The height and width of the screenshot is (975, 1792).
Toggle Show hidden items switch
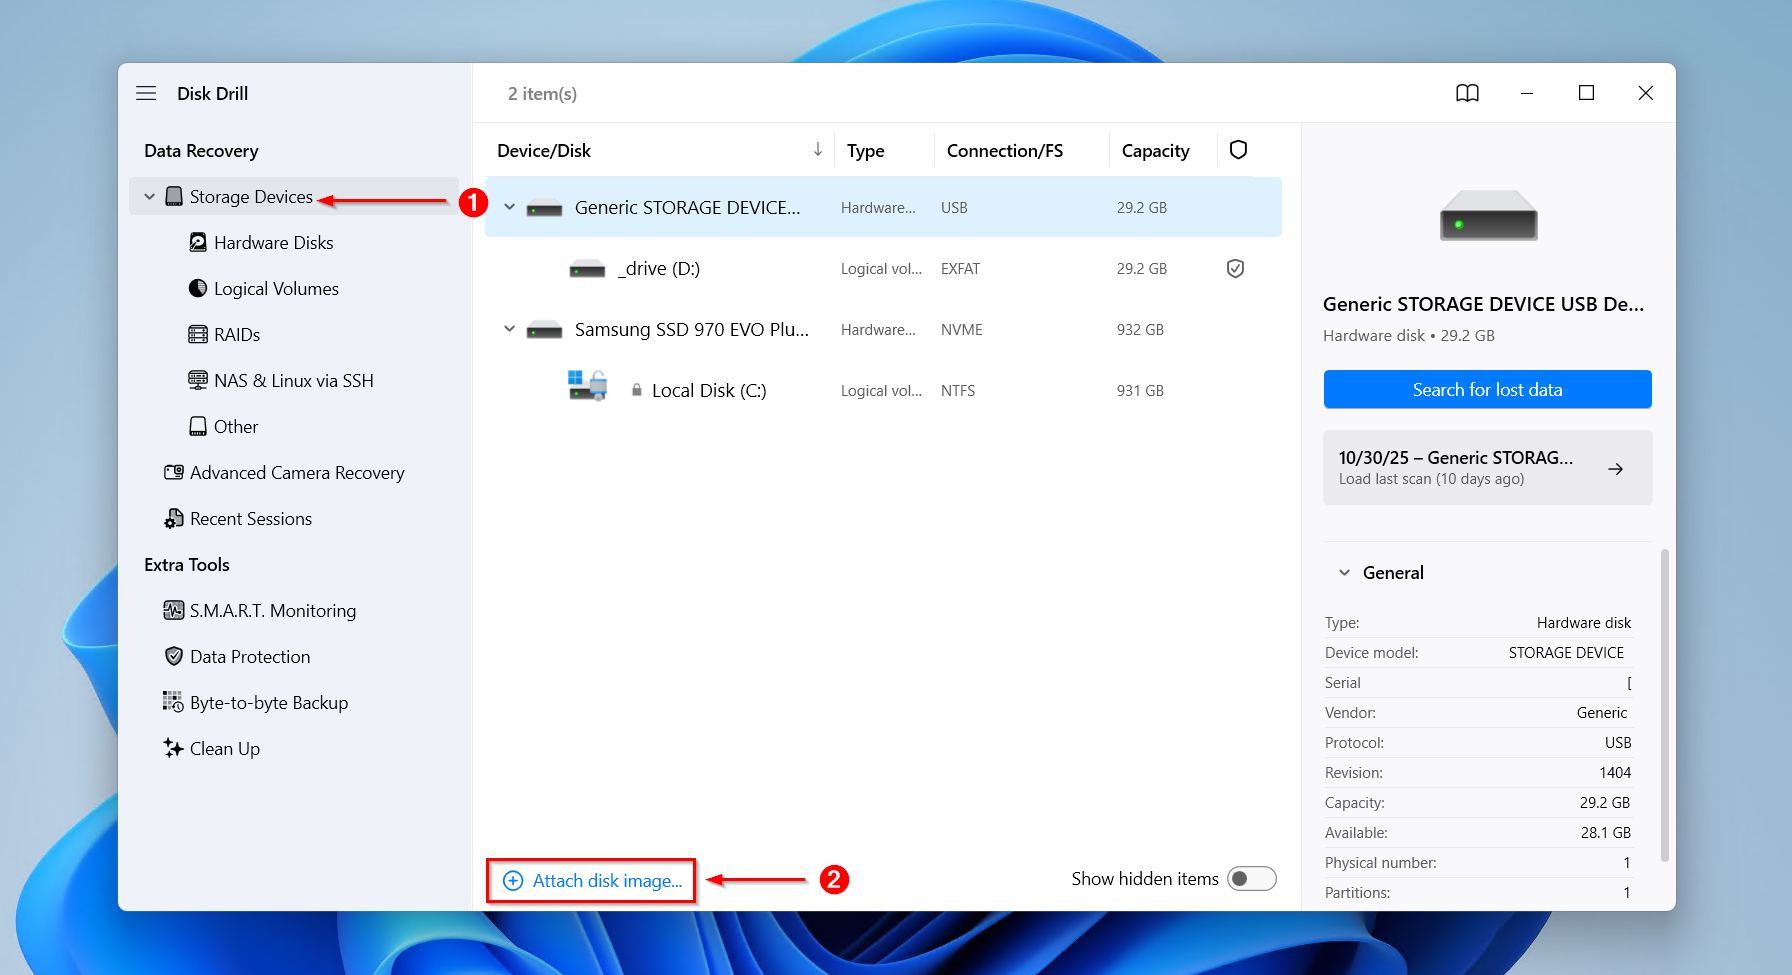[x=1251, y=878]
